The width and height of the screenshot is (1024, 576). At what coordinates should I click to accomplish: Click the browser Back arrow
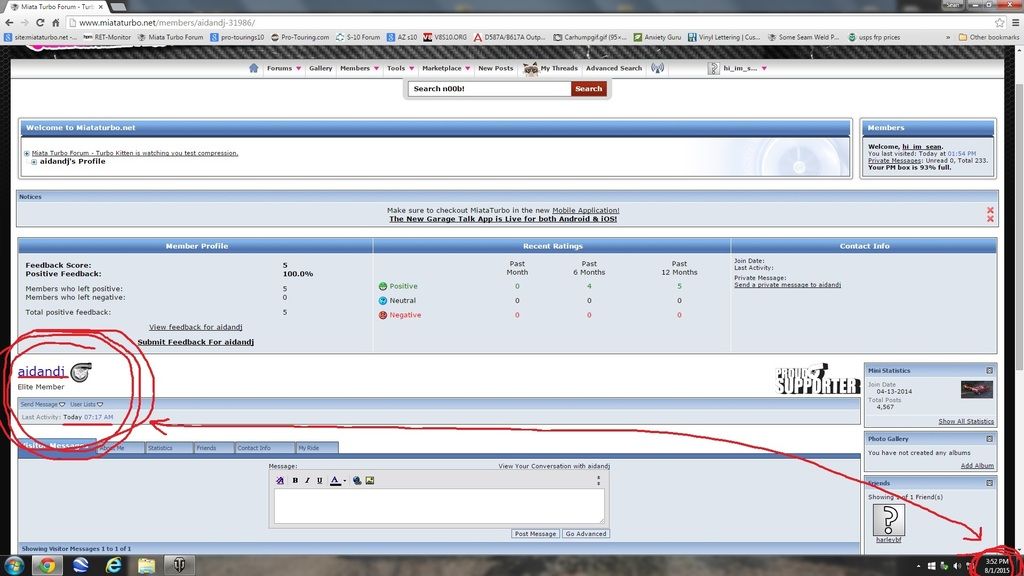pyautogui.click(x=9, y=22)
